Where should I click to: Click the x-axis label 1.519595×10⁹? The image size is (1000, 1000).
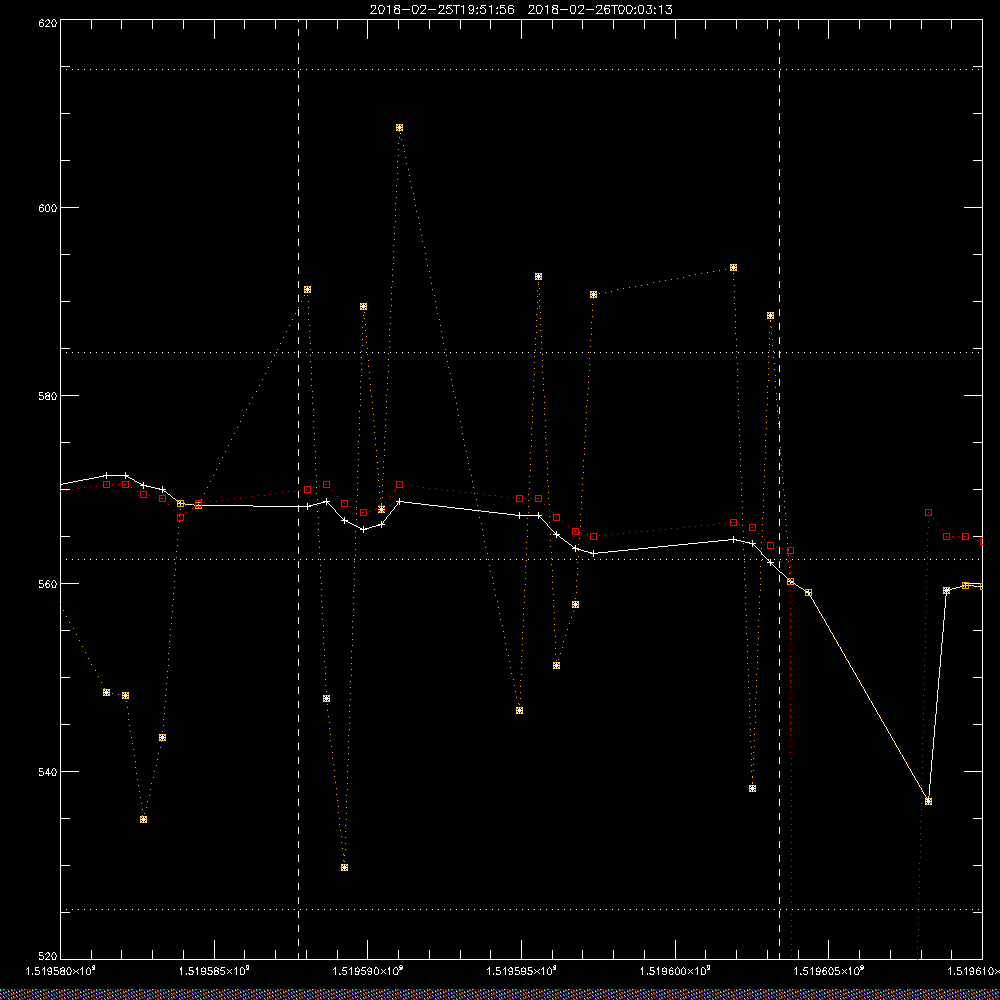[x=522, y=971]
